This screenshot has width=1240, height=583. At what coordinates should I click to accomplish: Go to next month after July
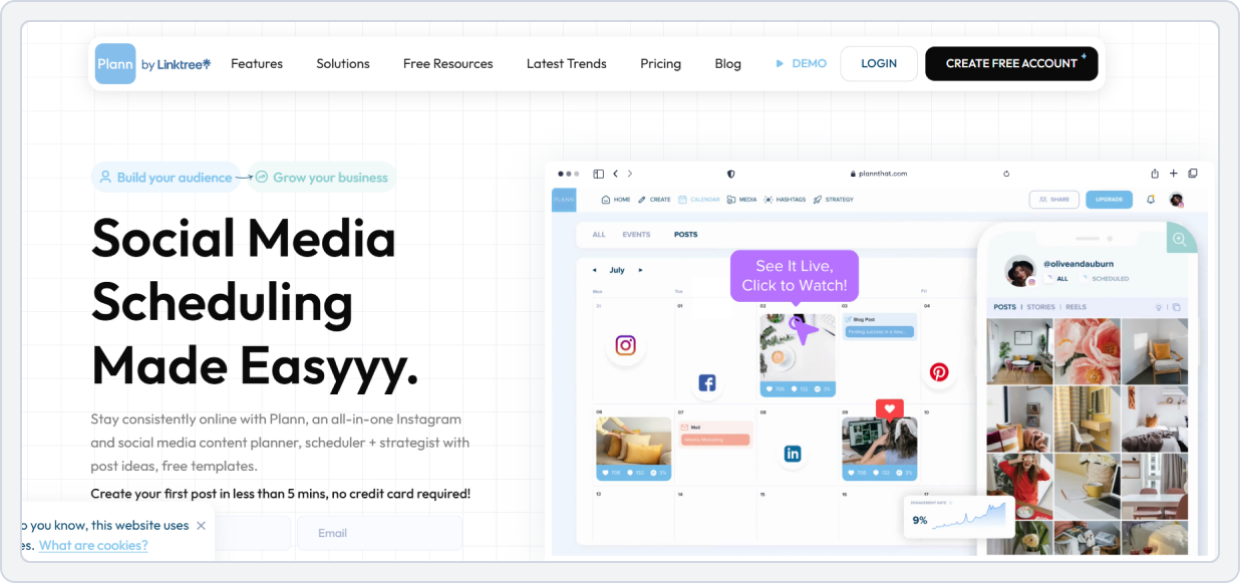coord(641,270)
